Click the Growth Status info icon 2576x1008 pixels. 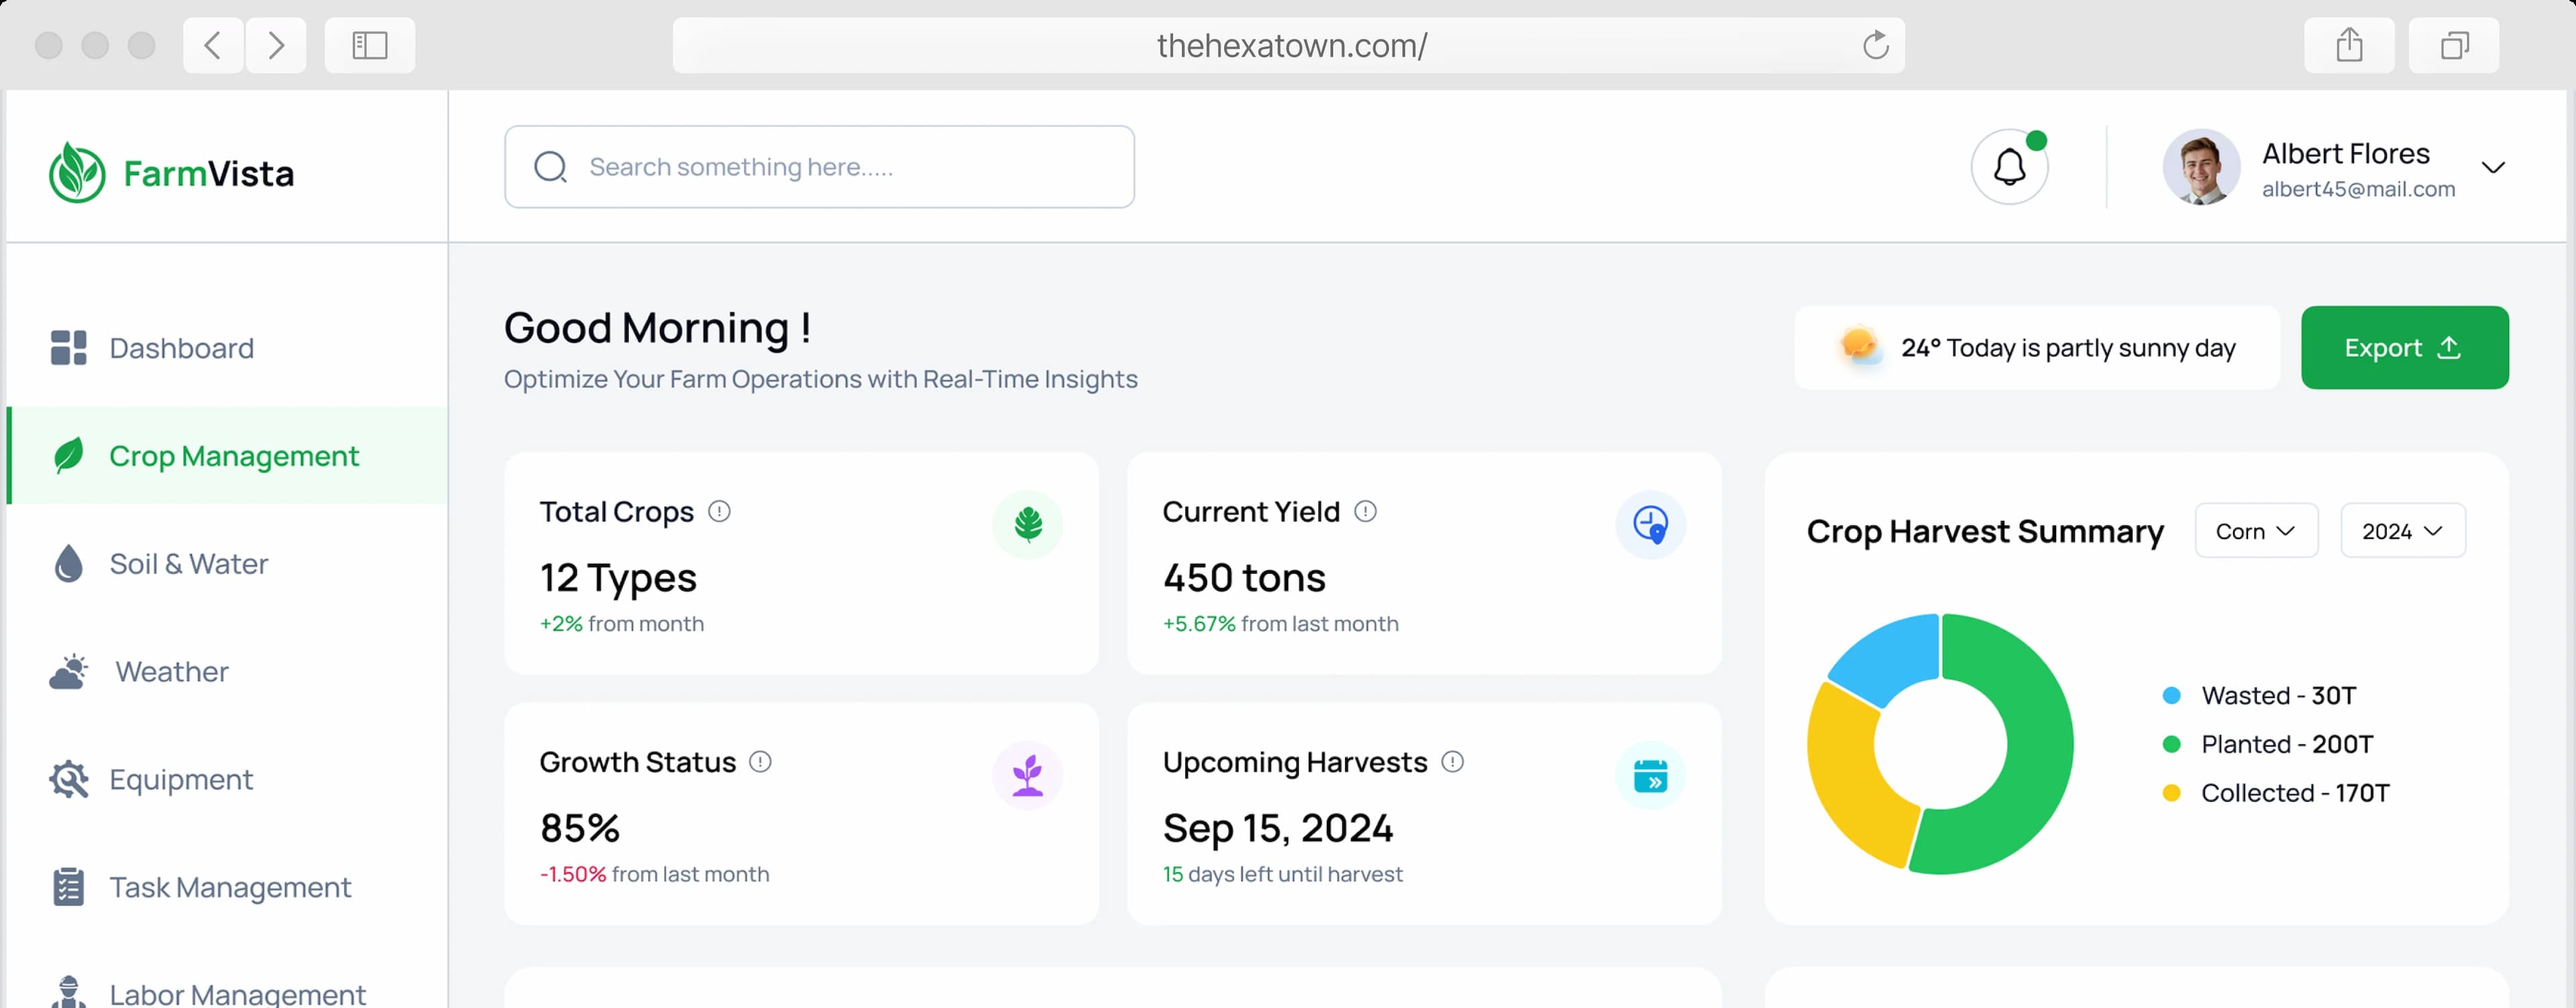(x=760, y=762)
